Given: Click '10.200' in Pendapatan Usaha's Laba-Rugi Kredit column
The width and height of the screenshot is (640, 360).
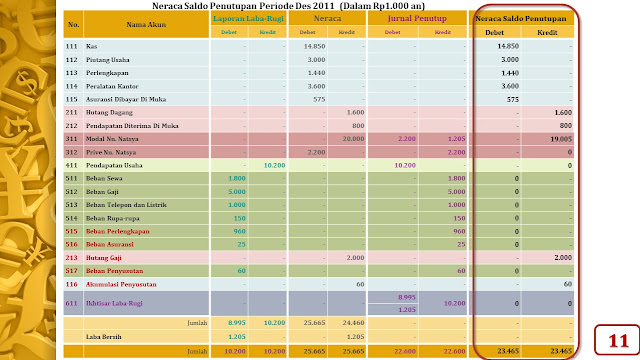Looking at the screenshot, I should (274, 165).
